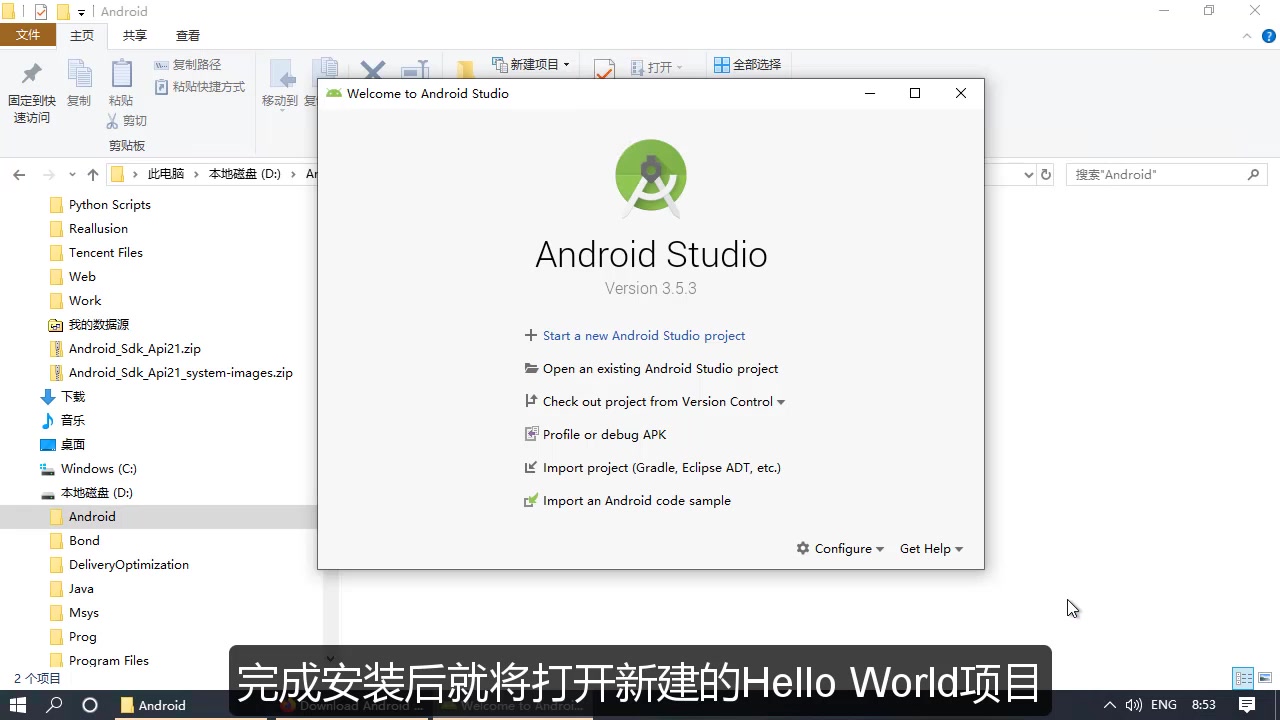Select 下载 in navigation tree
1280x720 pixels.
click(73, 397)
